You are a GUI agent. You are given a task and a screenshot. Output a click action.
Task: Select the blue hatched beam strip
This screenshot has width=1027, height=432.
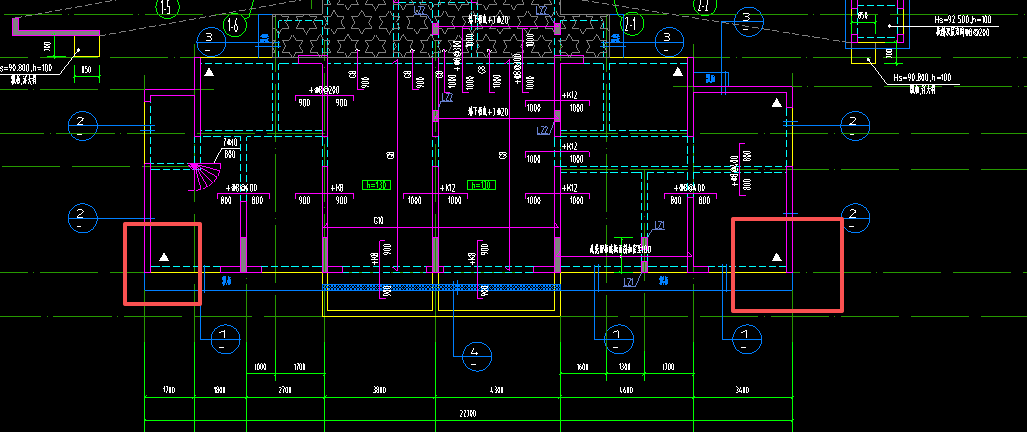coord(442,287)
